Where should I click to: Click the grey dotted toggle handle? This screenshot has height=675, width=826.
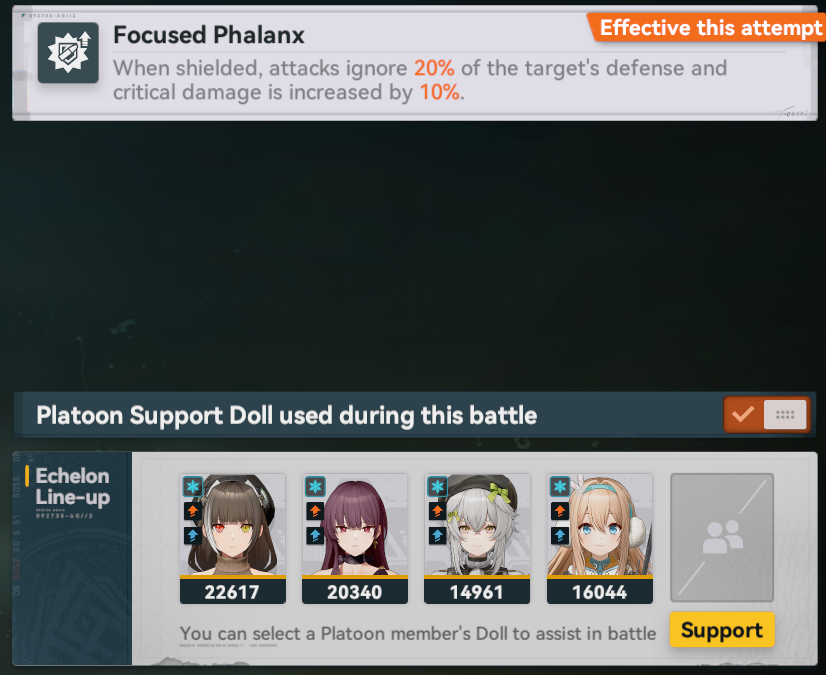click(x=785, y=415)
